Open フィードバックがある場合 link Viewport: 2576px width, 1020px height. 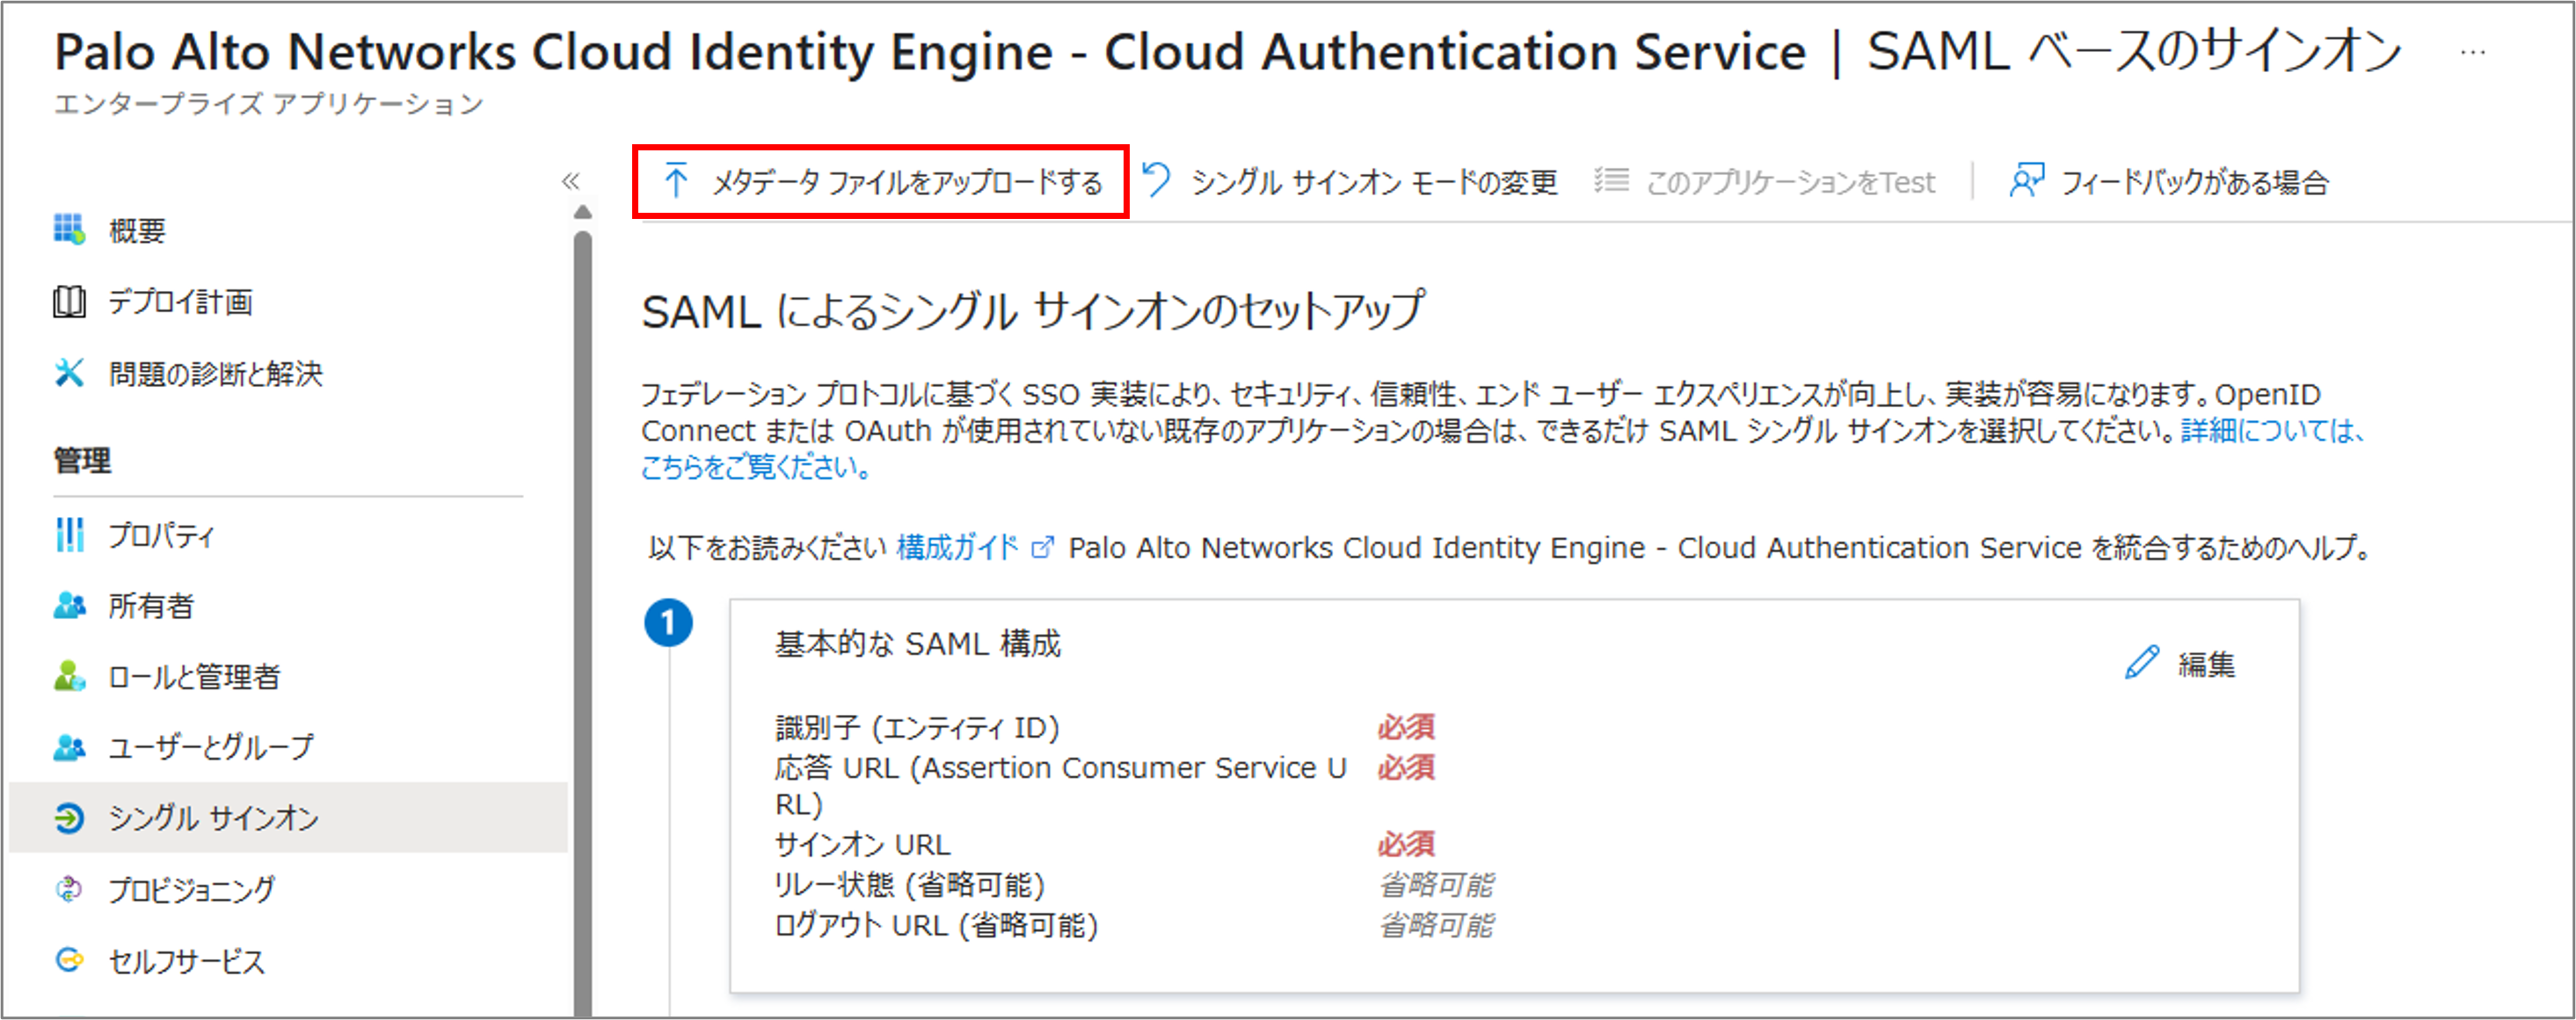point(2195,182)
